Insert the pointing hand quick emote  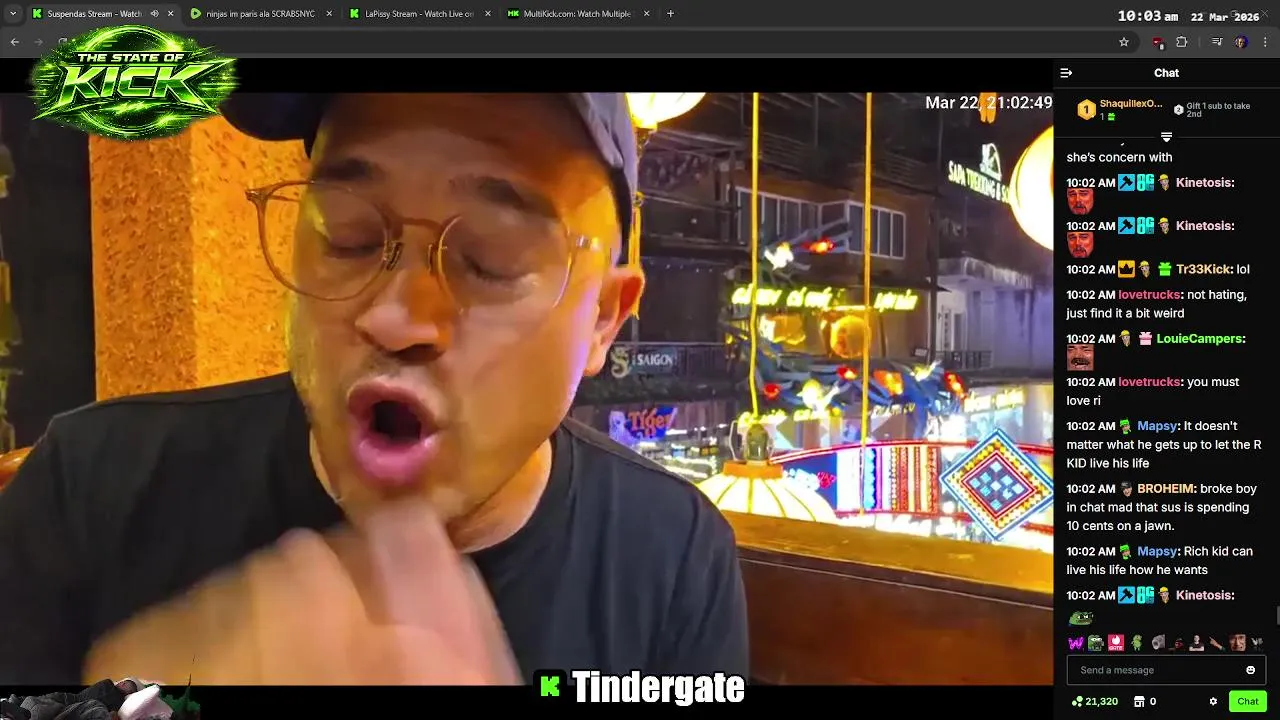[1217, 643]
